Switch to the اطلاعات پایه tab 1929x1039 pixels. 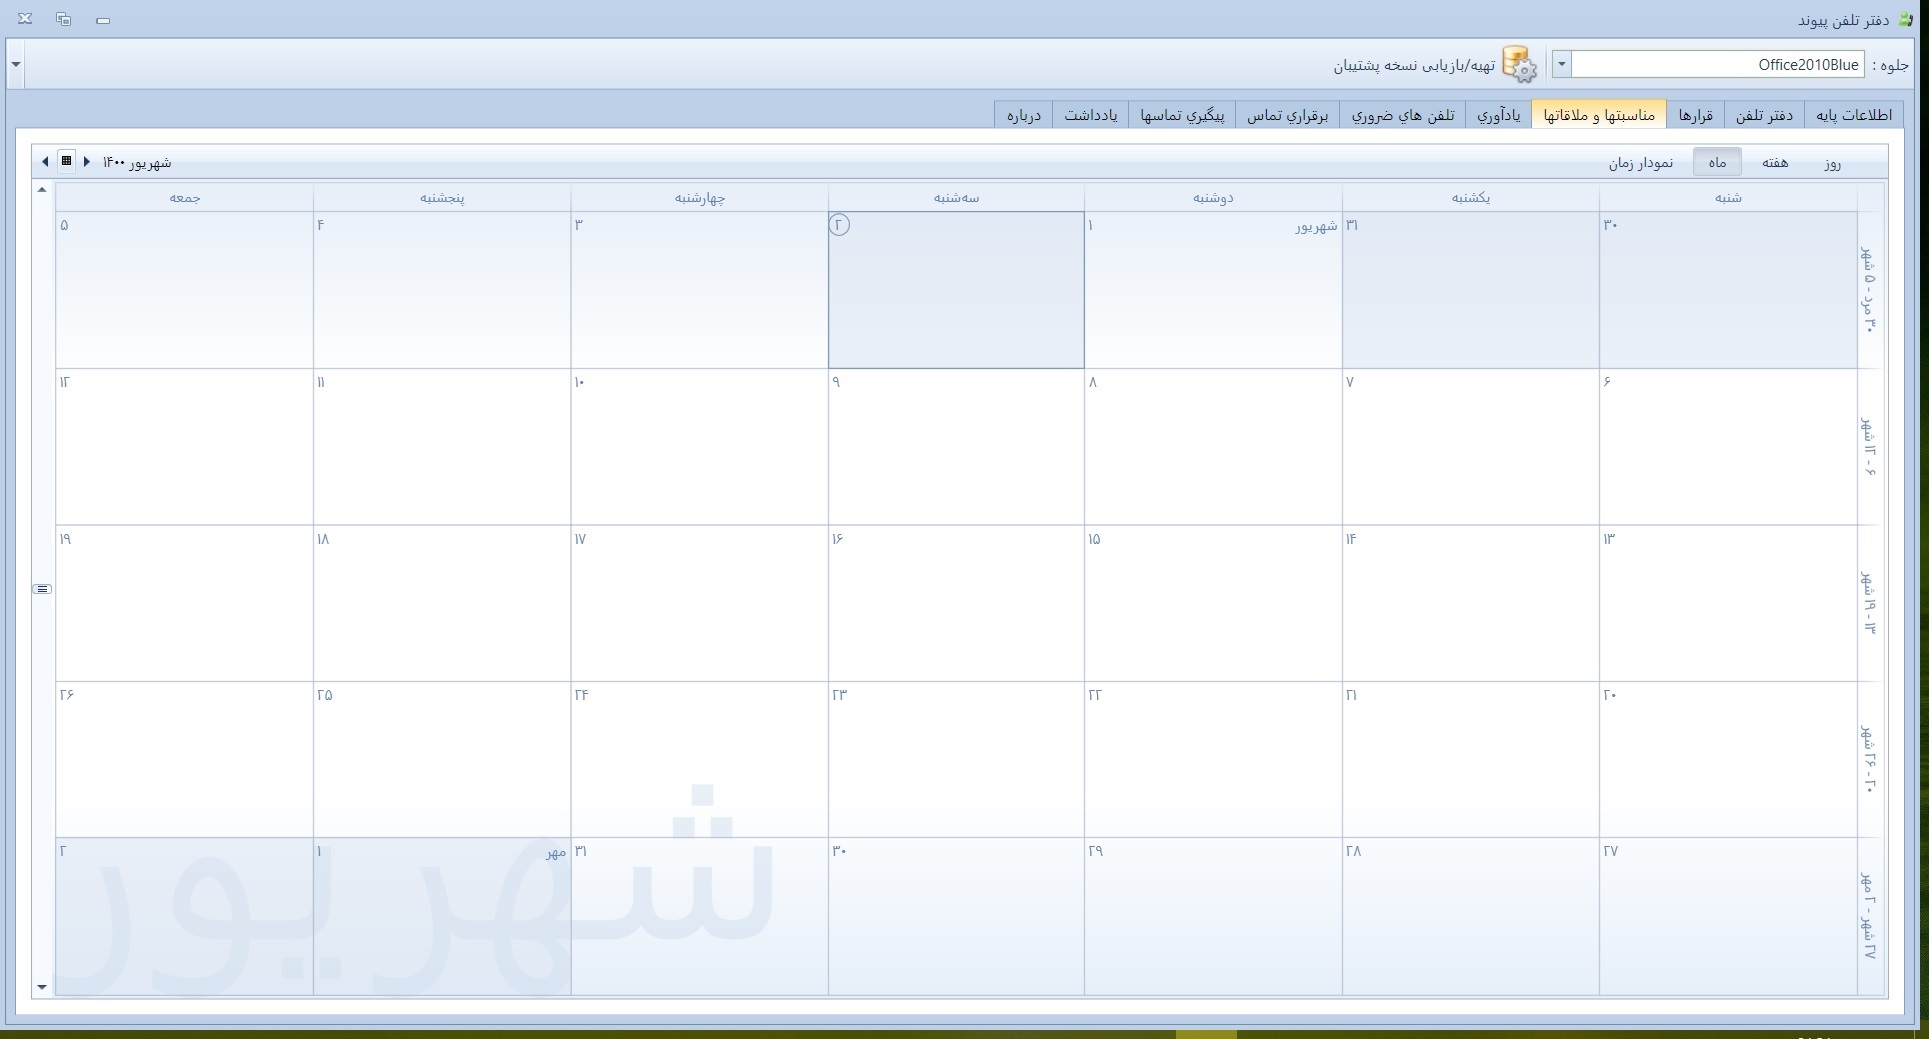(x=1854, y=115)
